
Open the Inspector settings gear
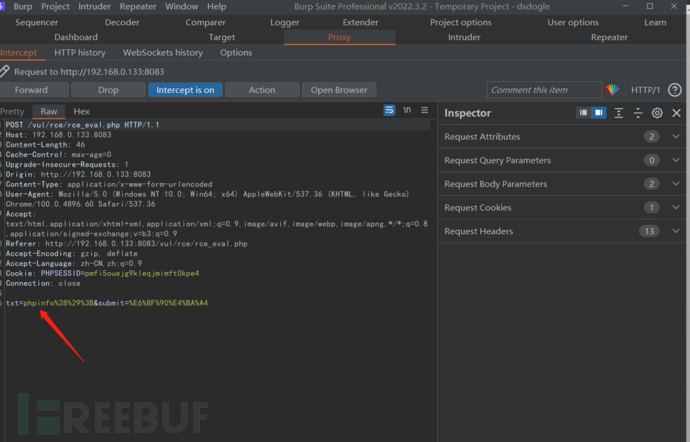[657, 113]
